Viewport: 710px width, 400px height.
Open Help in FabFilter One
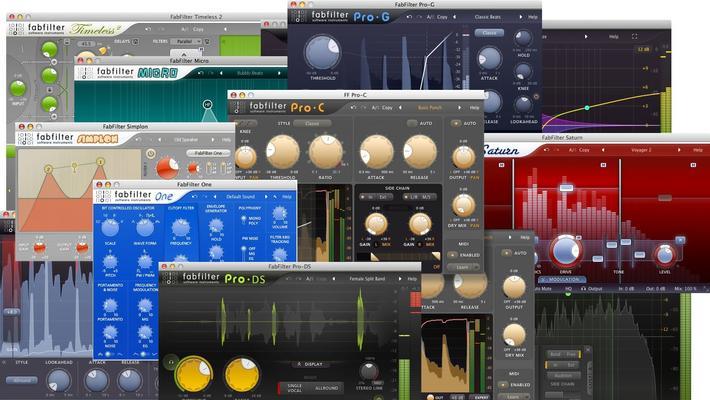[x=287, y=197]
